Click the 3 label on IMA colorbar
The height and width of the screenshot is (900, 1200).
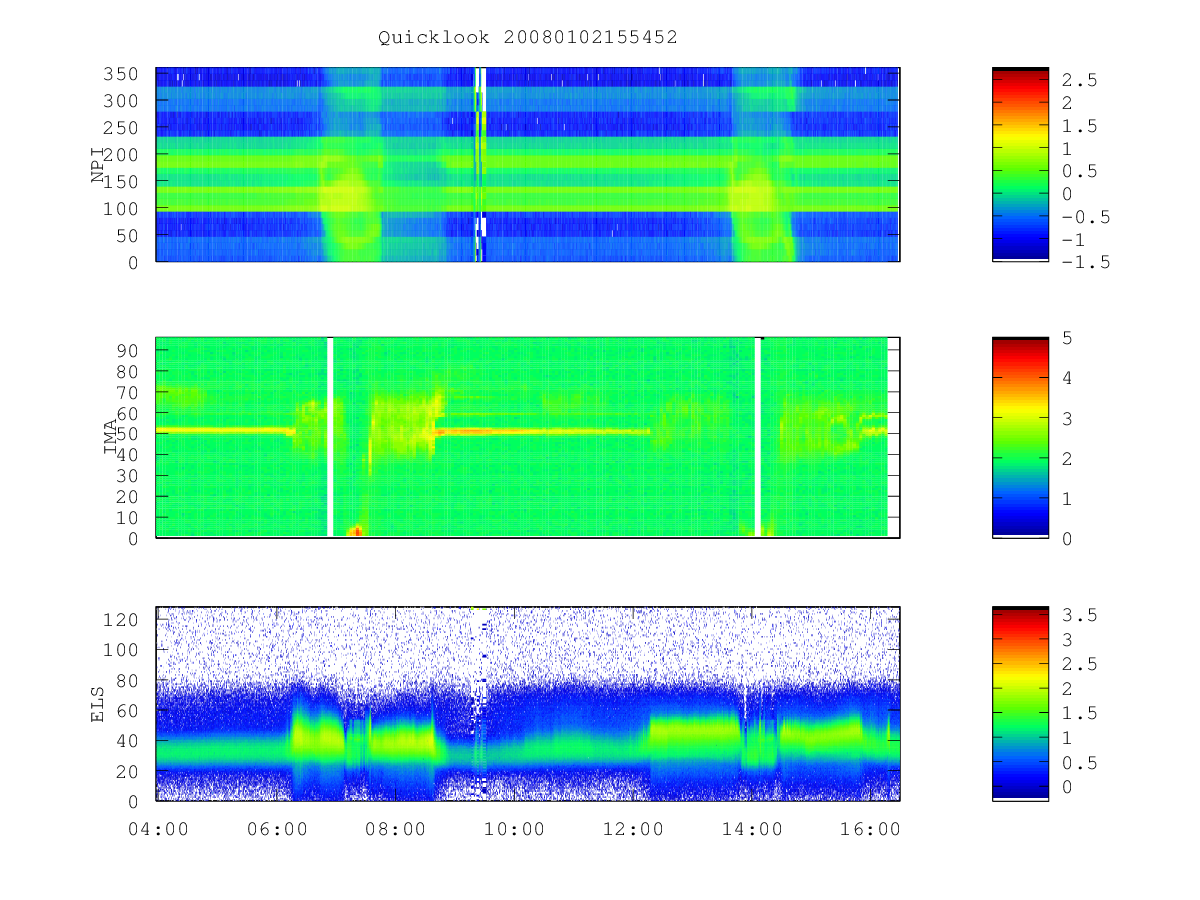click(1067, 418)
